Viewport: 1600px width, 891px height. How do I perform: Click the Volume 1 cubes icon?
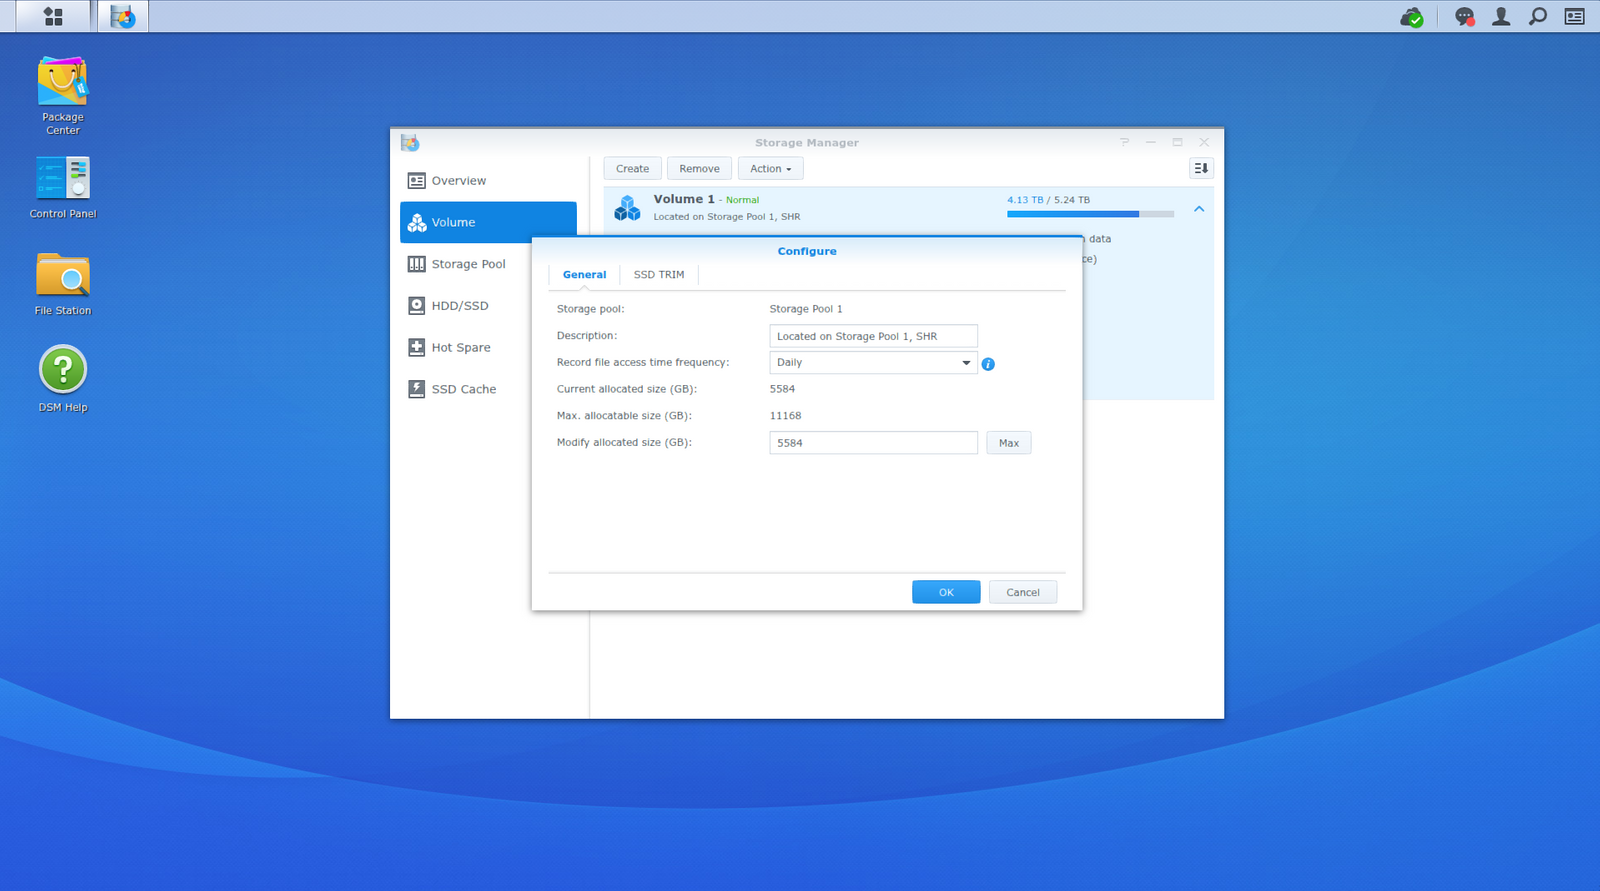pyautogui.click(x=627, y=208)
